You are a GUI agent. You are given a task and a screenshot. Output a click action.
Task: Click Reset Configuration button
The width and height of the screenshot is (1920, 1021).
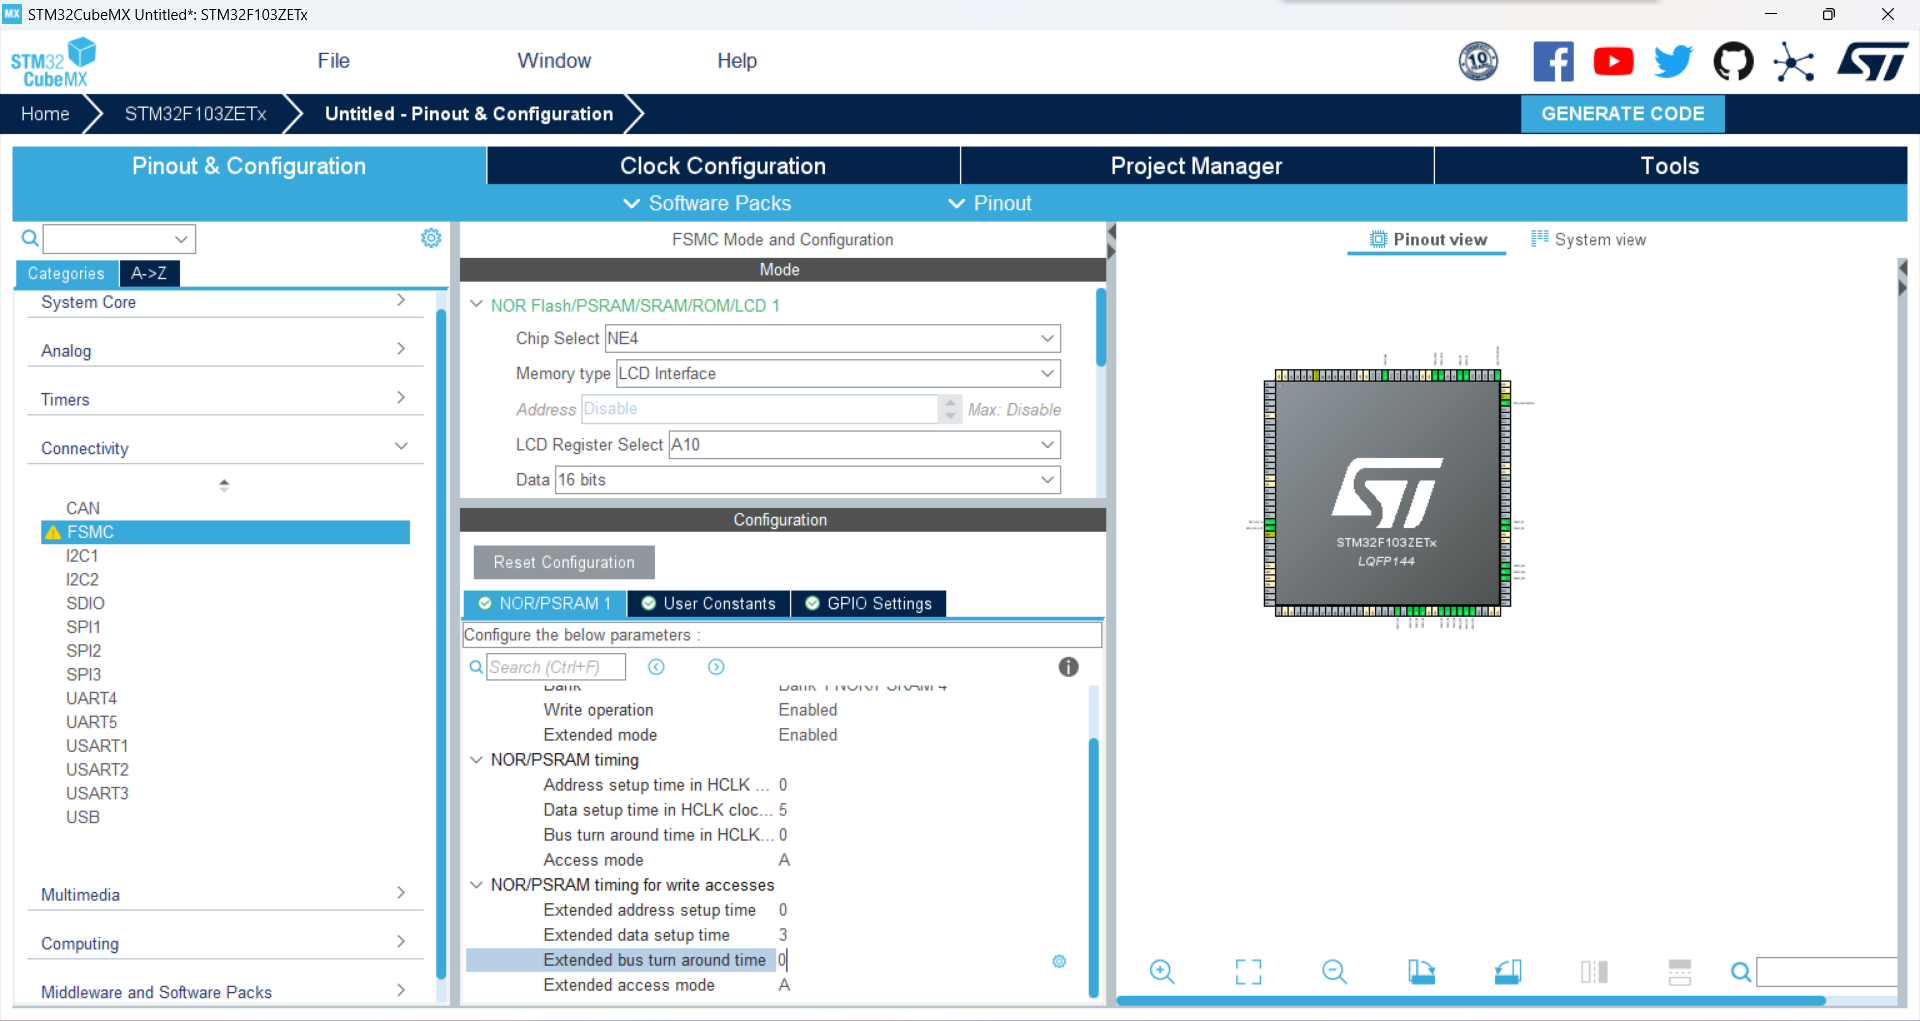pos(564,562)
